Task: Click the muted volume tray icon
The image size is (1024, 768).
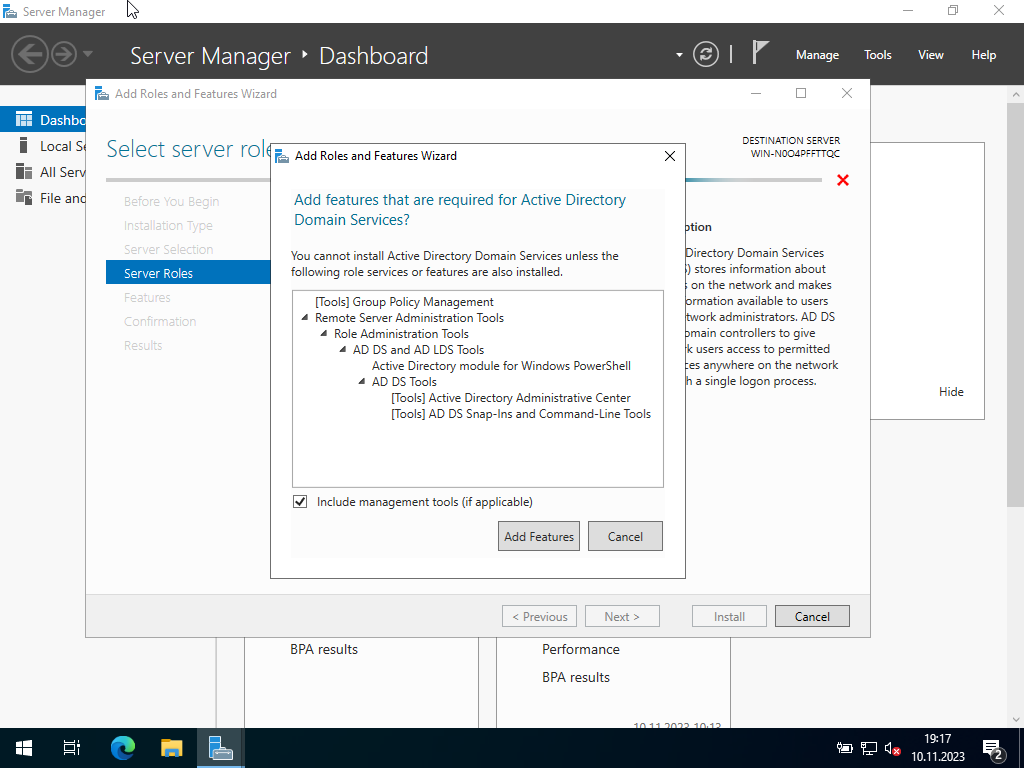Action: (893, 748)
